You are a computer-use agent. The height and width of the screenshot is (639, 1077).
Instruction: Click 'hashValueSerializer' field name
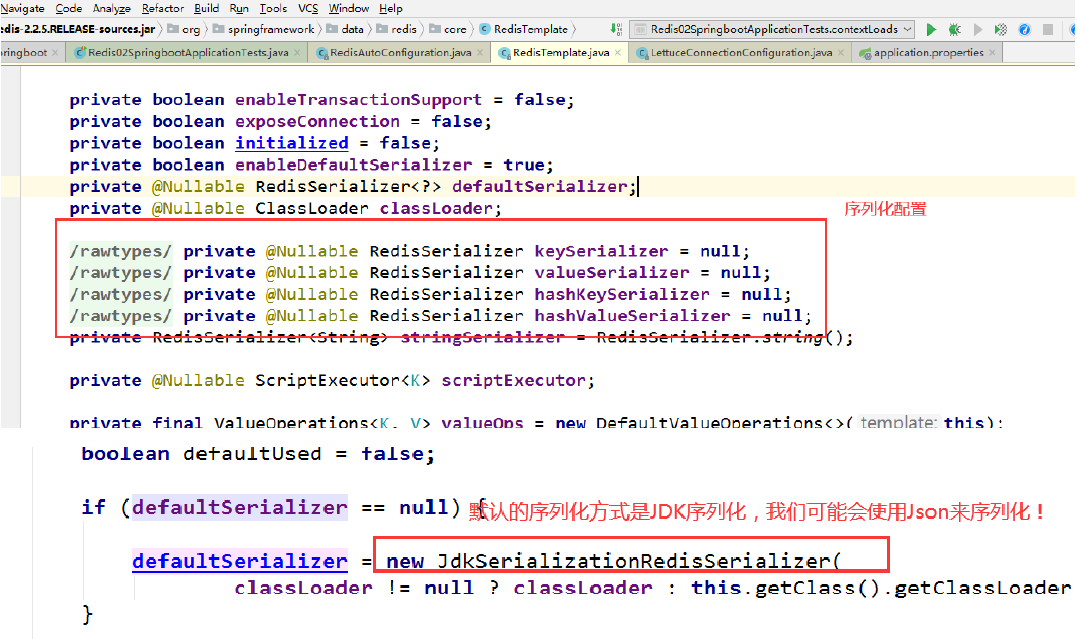pyautogui.click(x=632, y=316)
